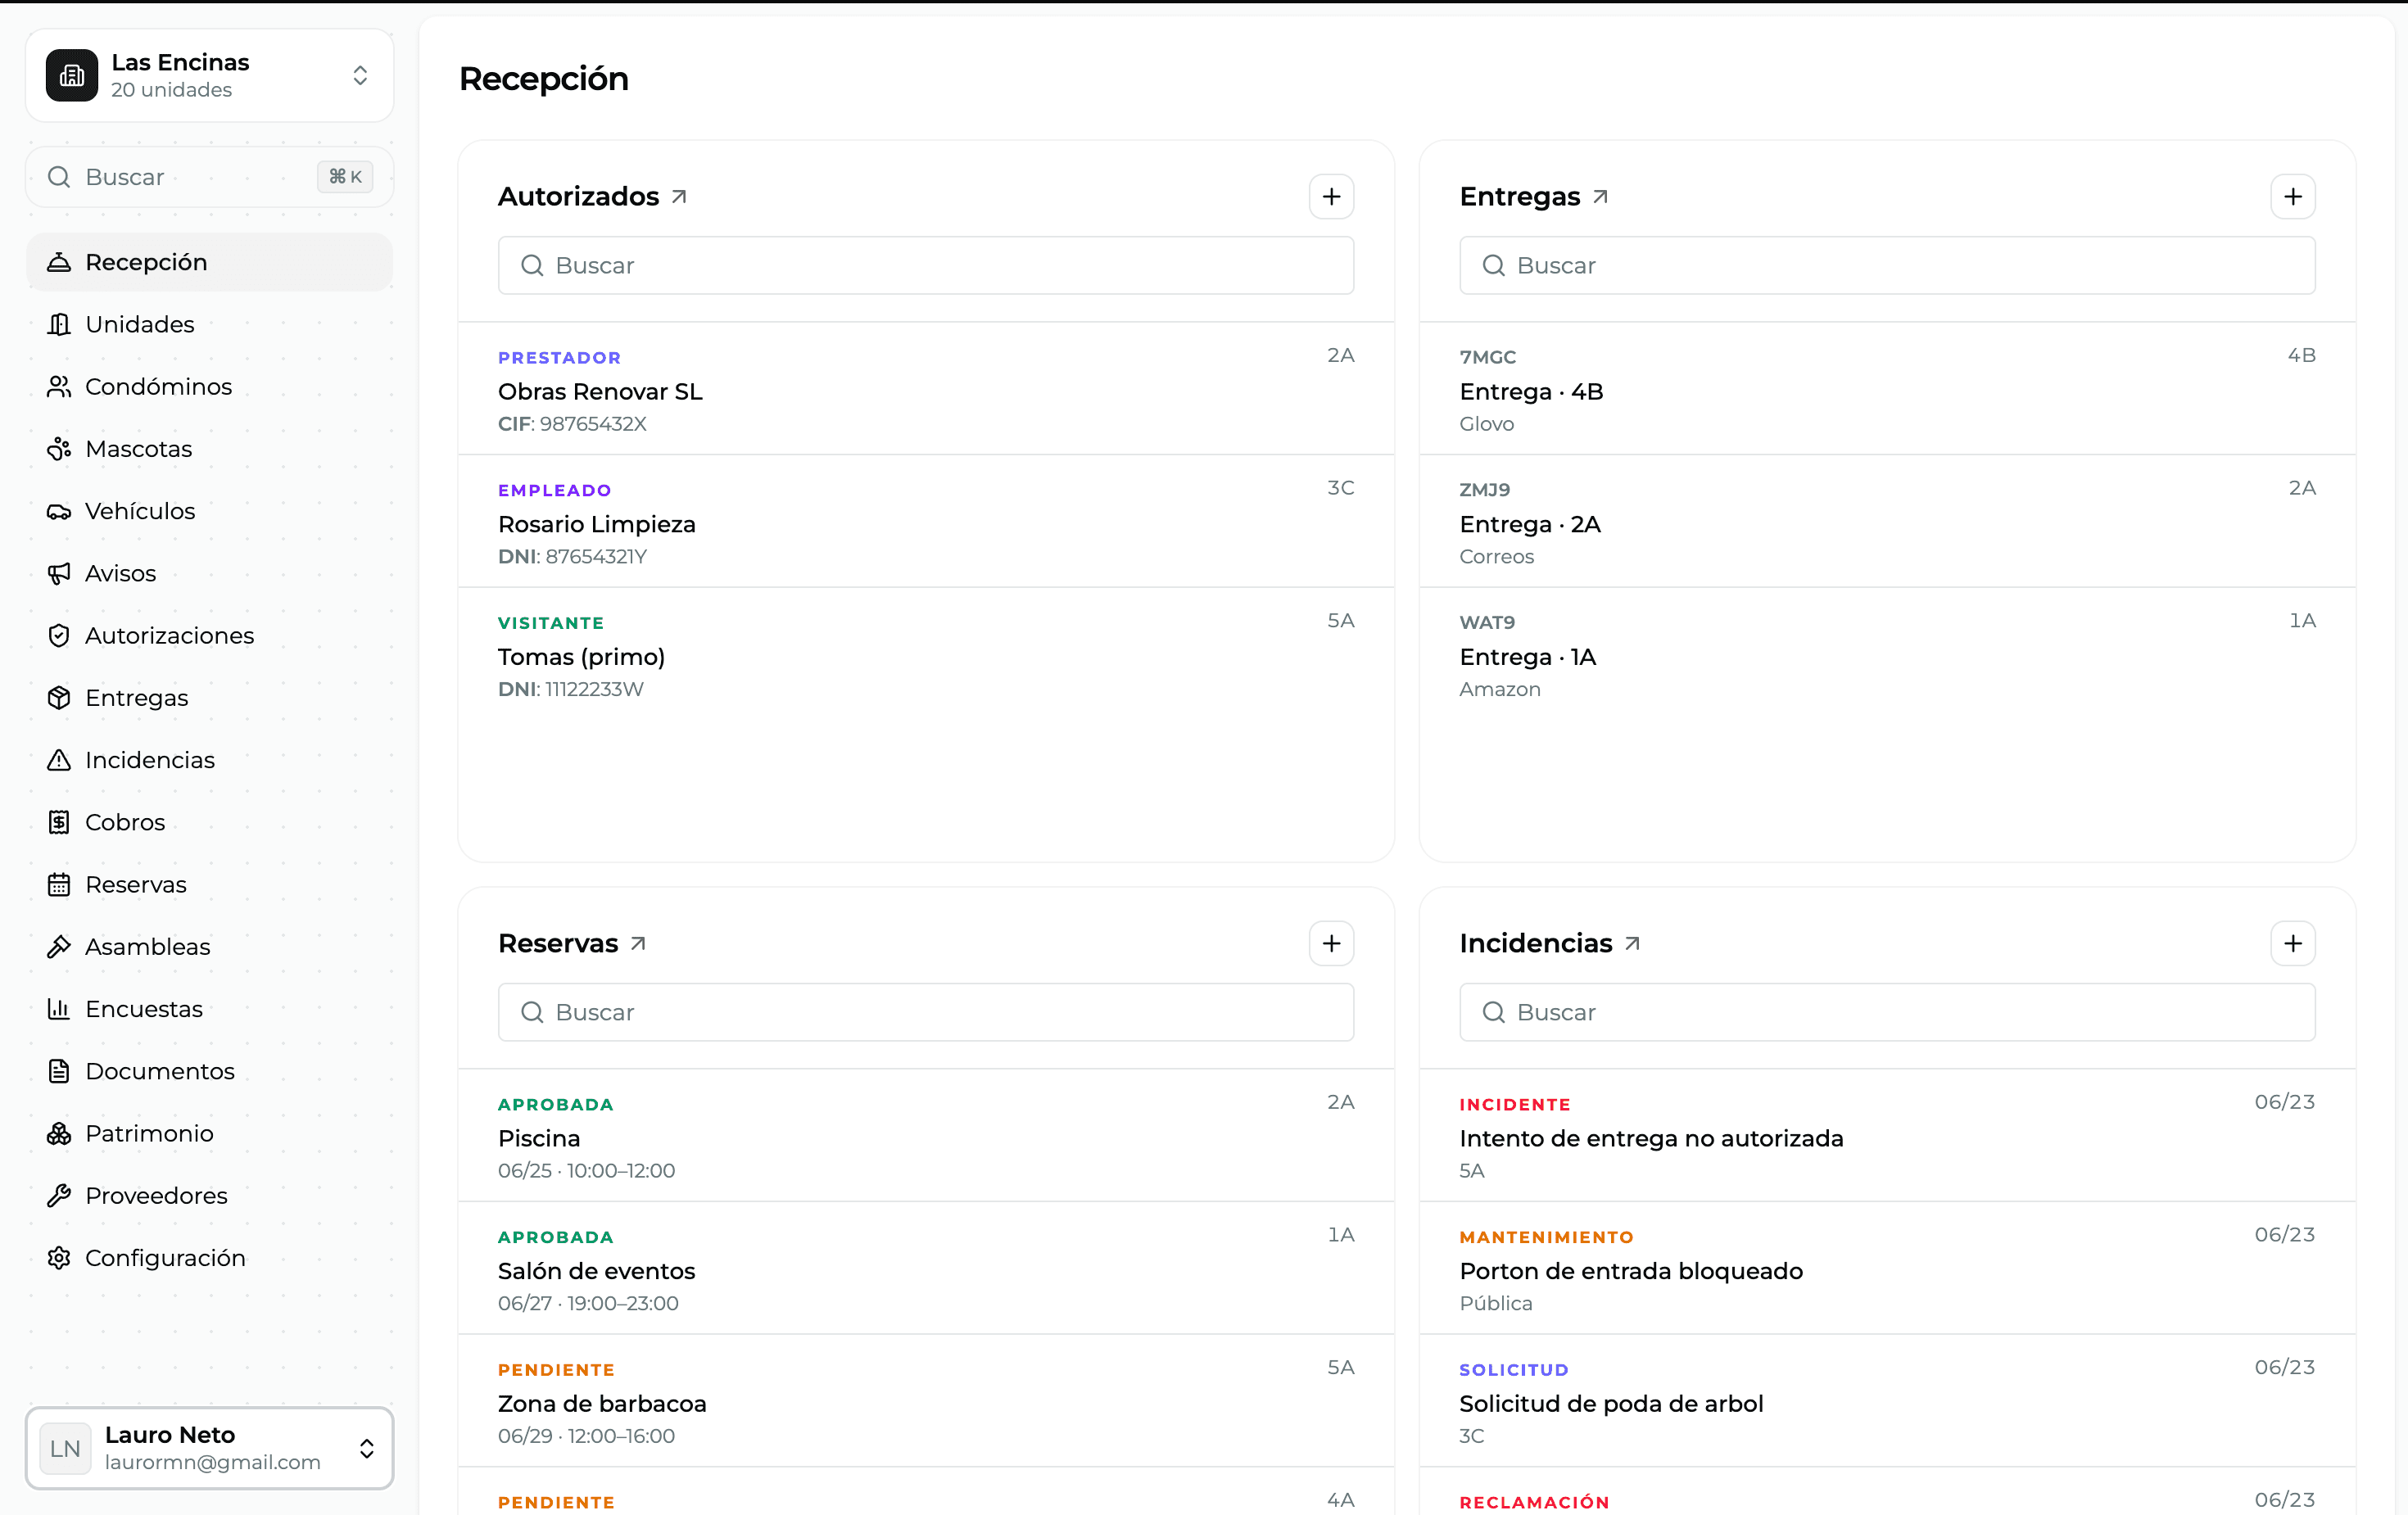This screenshot has width=2408, height=1515.
Task: Add a new Autorizados entry with plus button
Action: click(x=1331, y=196)
